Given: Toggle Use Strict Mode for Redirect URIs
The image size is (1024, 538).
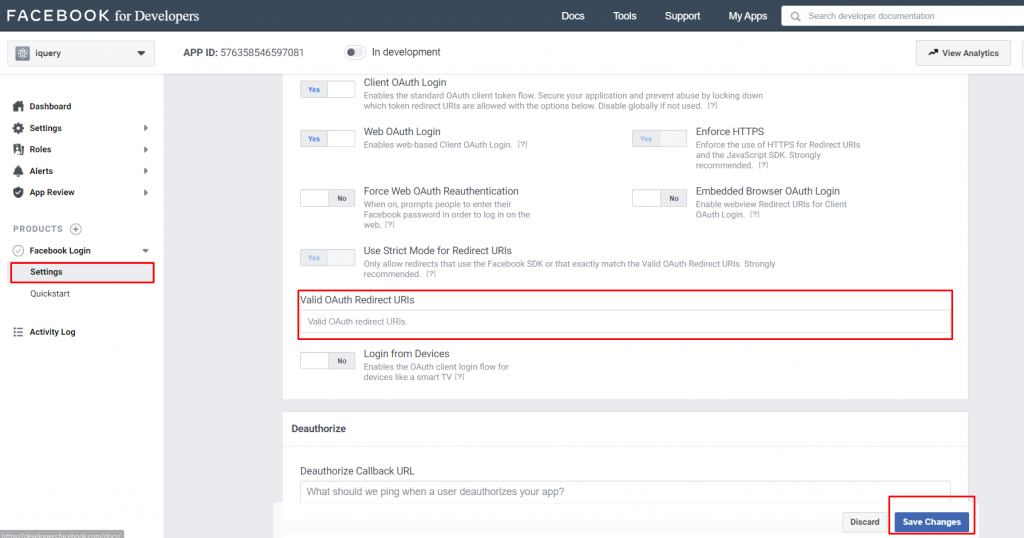Looking at the screenshot, I should 328,257.
